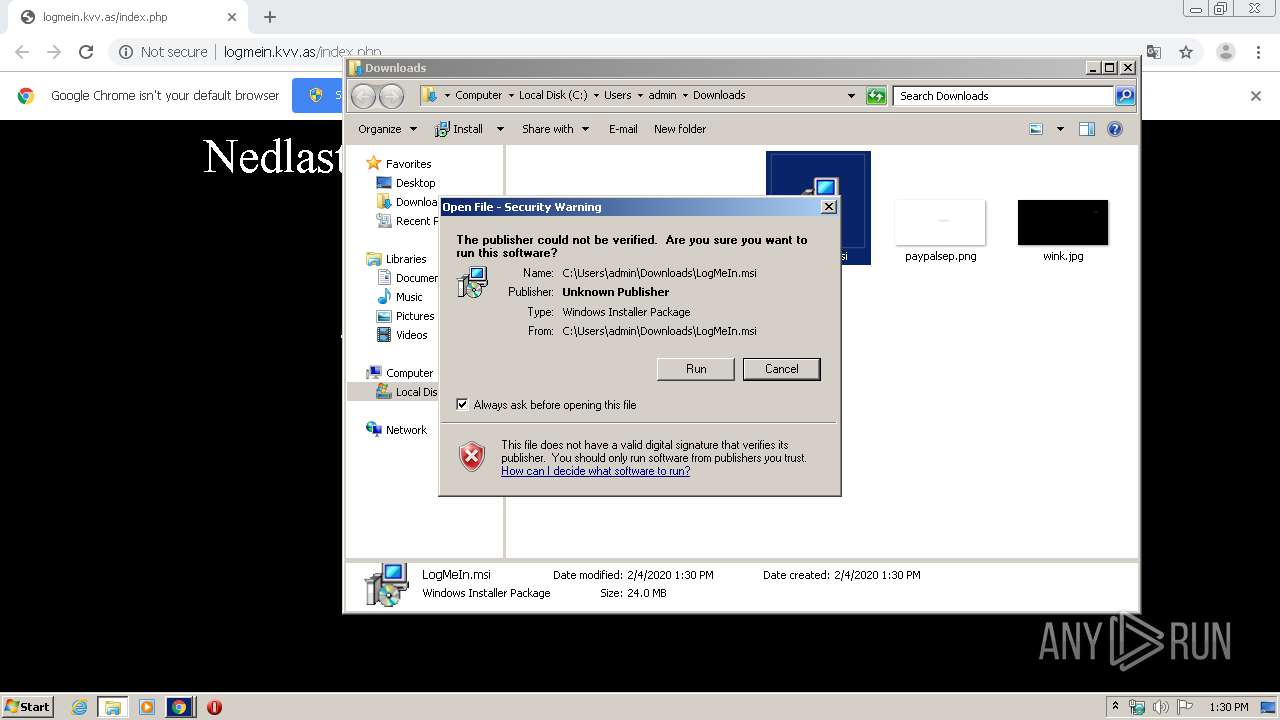Open a new Chrome tab
Screen dimensions: 1280x720
(270, 17)
